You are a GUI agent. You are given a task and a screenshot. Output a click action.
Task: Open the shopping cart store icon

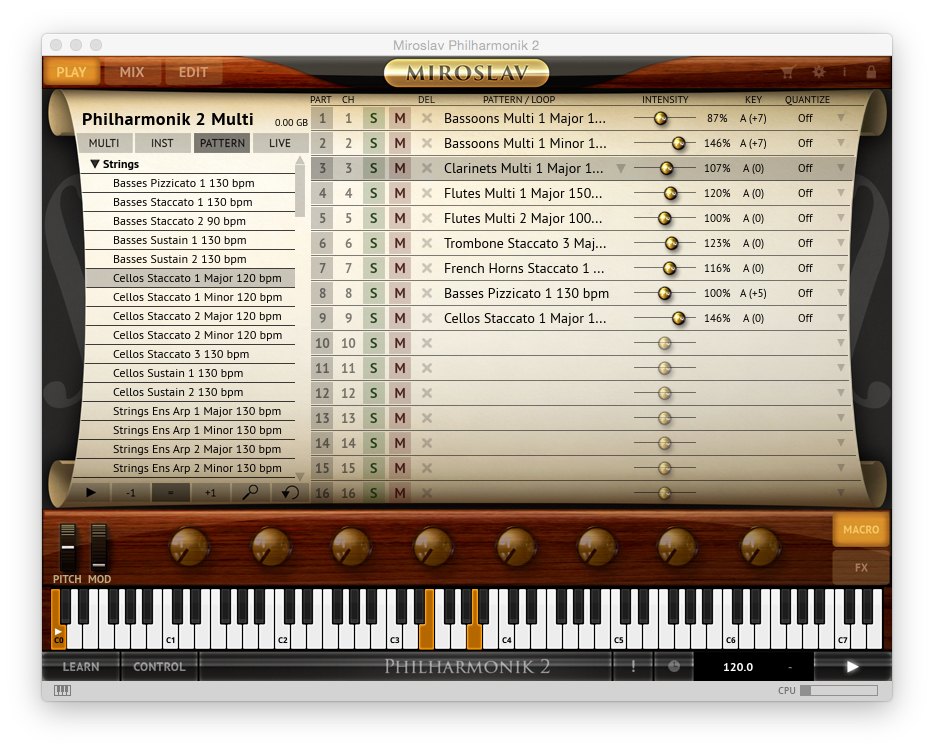pos(787,72)
